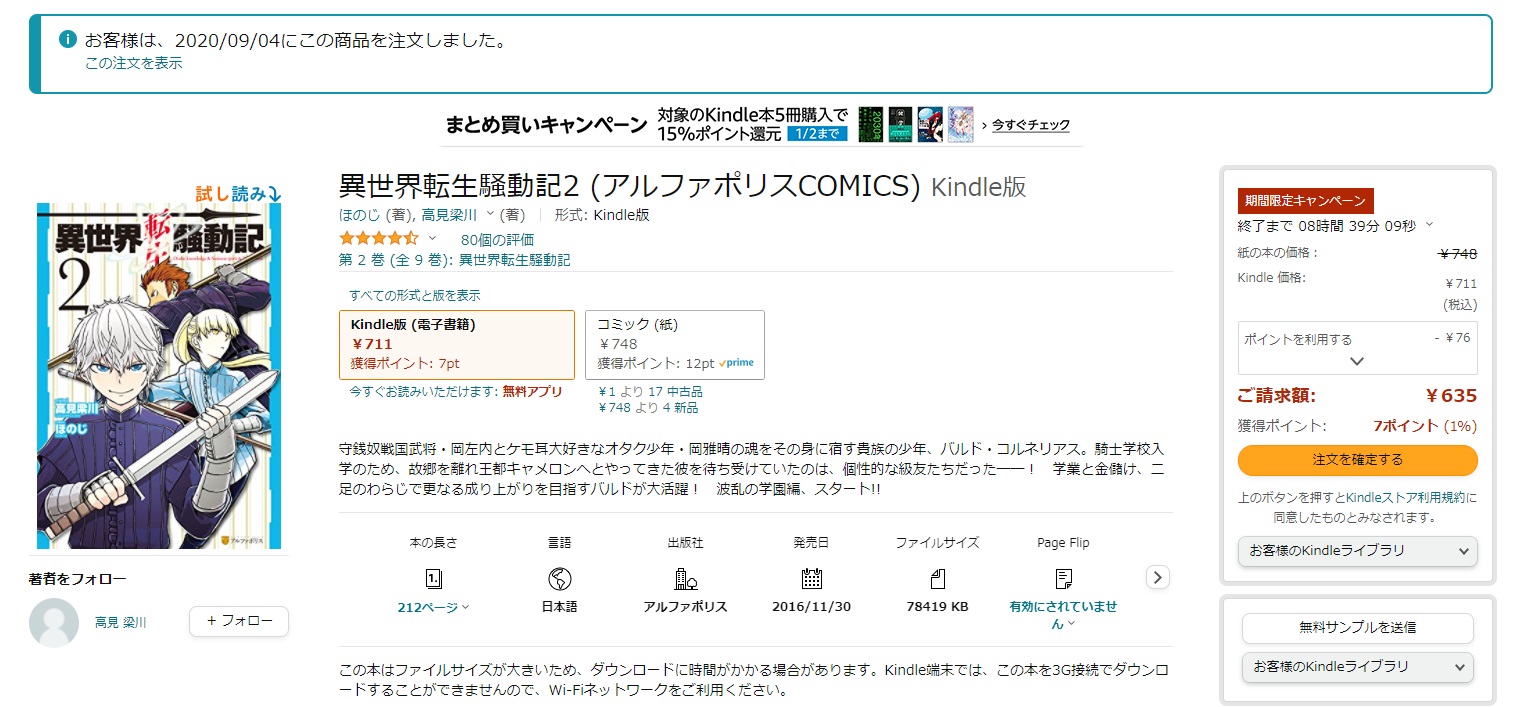Open the Kindleライブラリ dropdown under 無料サンプルを送信
The height and width of the screenshot is (707, 1513).
click(x=1357, y=667)
